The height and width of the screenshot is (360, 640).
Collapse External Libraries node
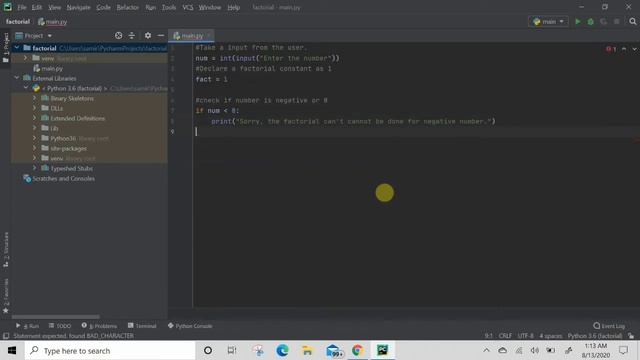tap(17, 78)
